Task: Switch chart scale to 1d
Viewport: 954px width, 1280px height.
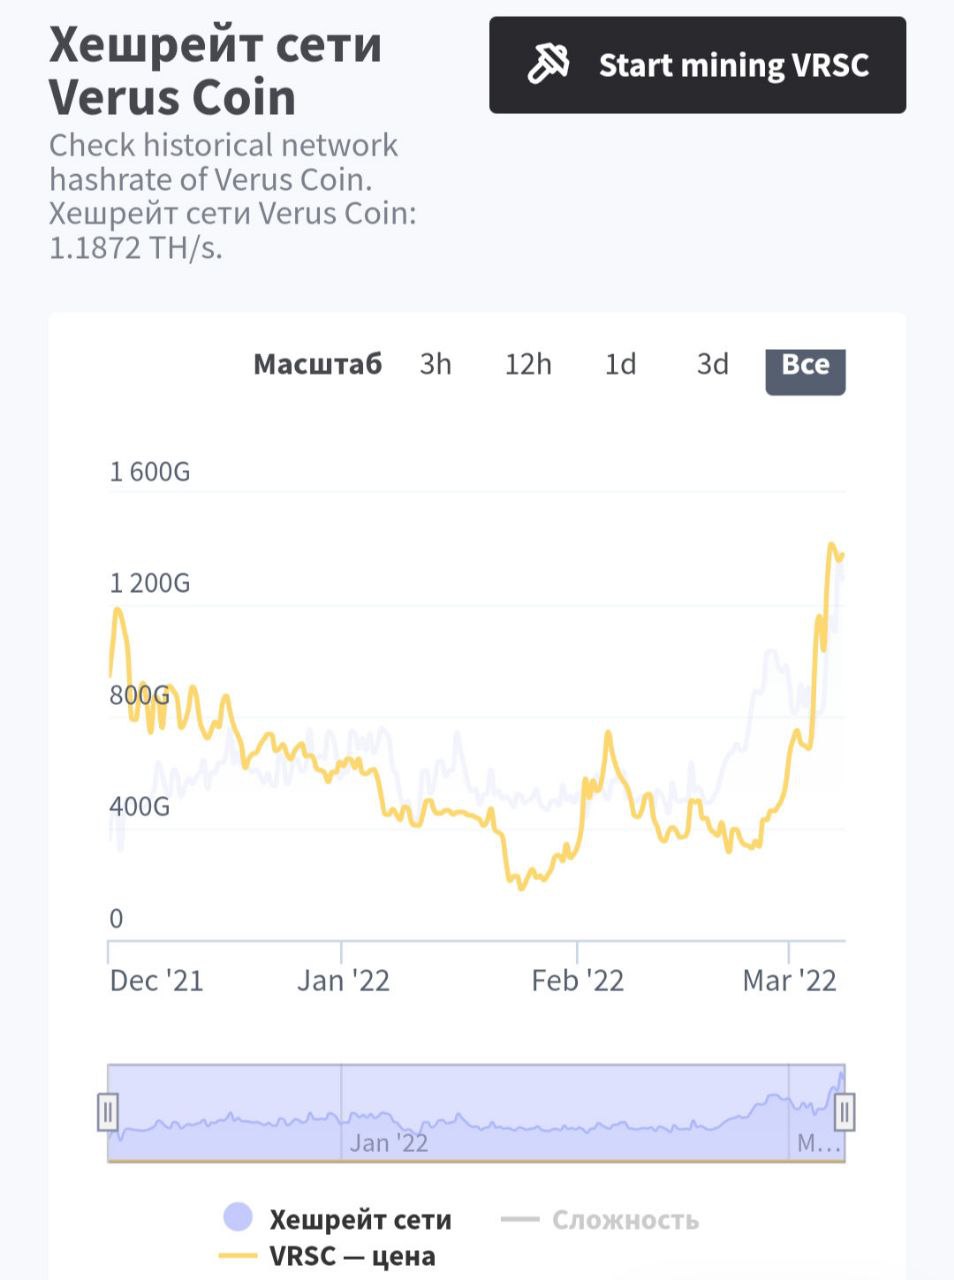Action: (x=621, y=364)
